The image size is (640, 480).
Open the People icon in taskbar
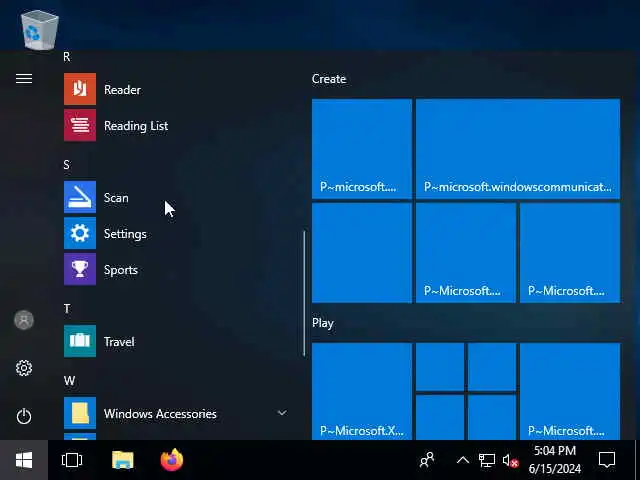click(x=427, y=460)
